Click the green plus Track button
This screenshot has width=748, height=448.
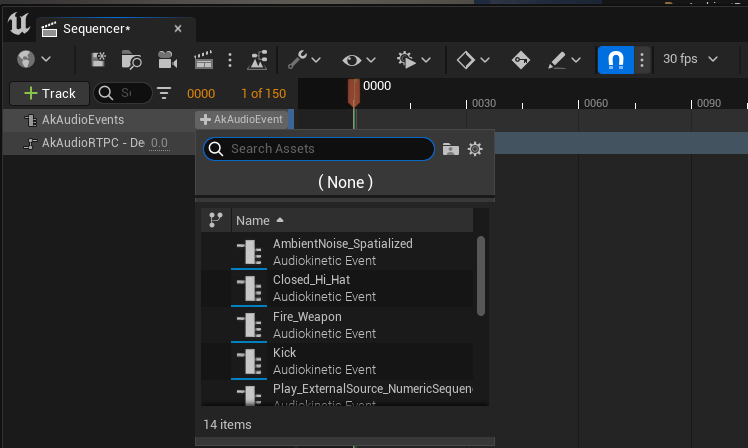(x=50, y=94)
